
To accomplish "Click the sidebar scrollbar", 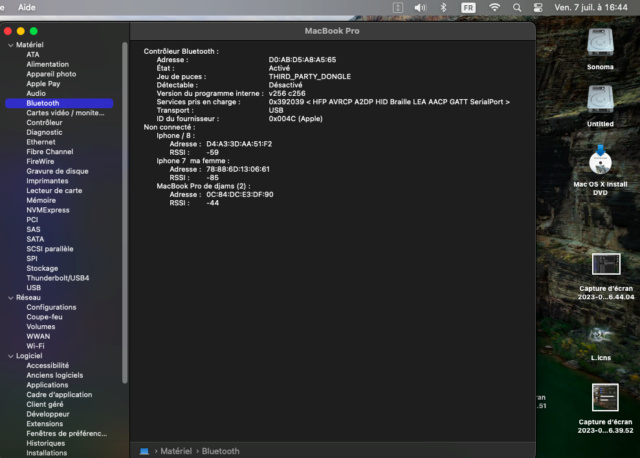I will pyautogui.click(x=124, y=212).
